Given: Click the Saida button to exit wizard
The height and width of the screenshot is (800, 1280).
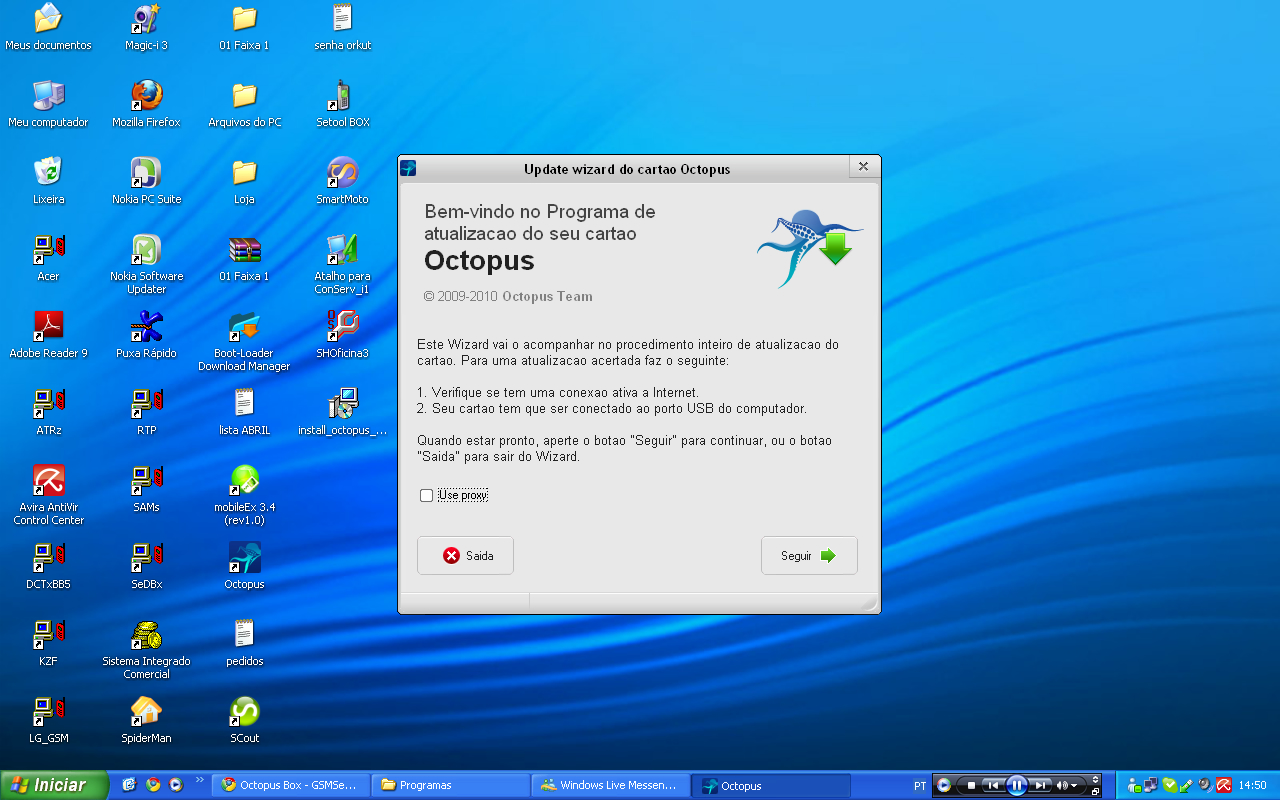Looking at the screenshot, I should tap(465, 556).
